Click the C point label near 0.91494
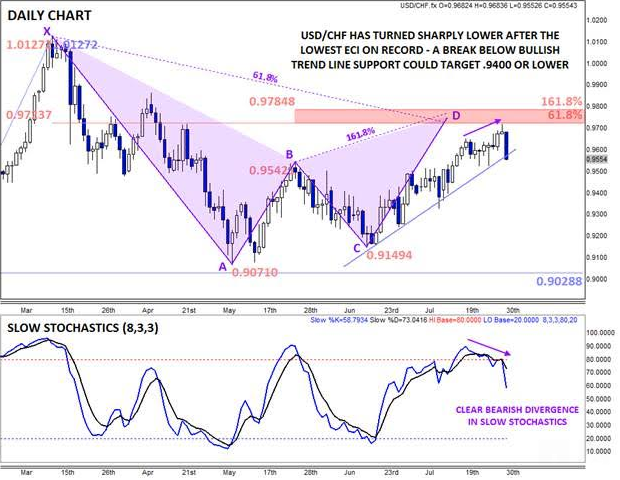Screen dimensions: 620x480 [356, 248]
